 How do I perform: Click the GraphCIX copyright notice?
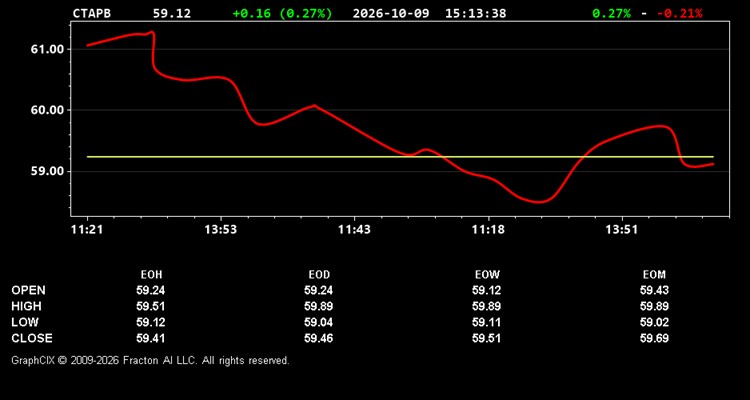point(150,360)
